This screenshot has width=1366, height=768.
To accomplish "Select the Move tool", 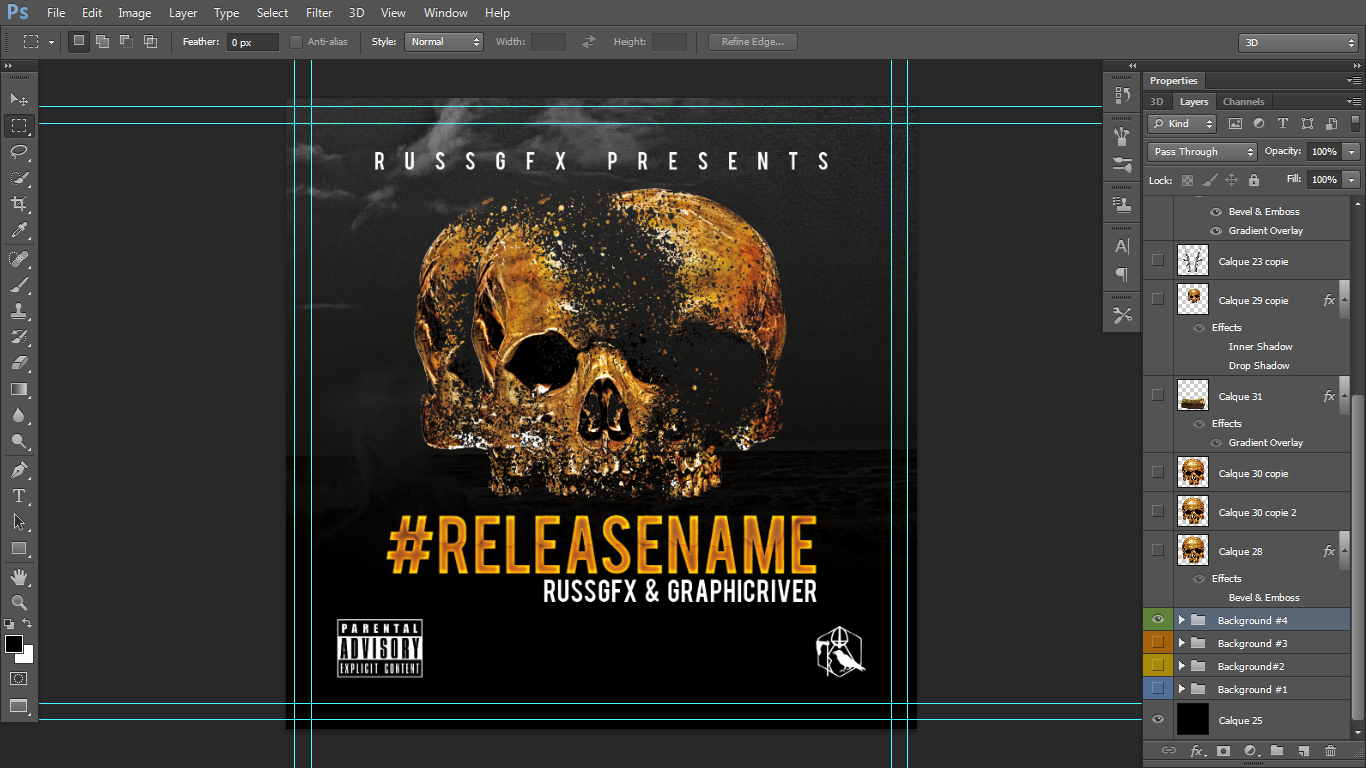I will (x=19, y=99).
